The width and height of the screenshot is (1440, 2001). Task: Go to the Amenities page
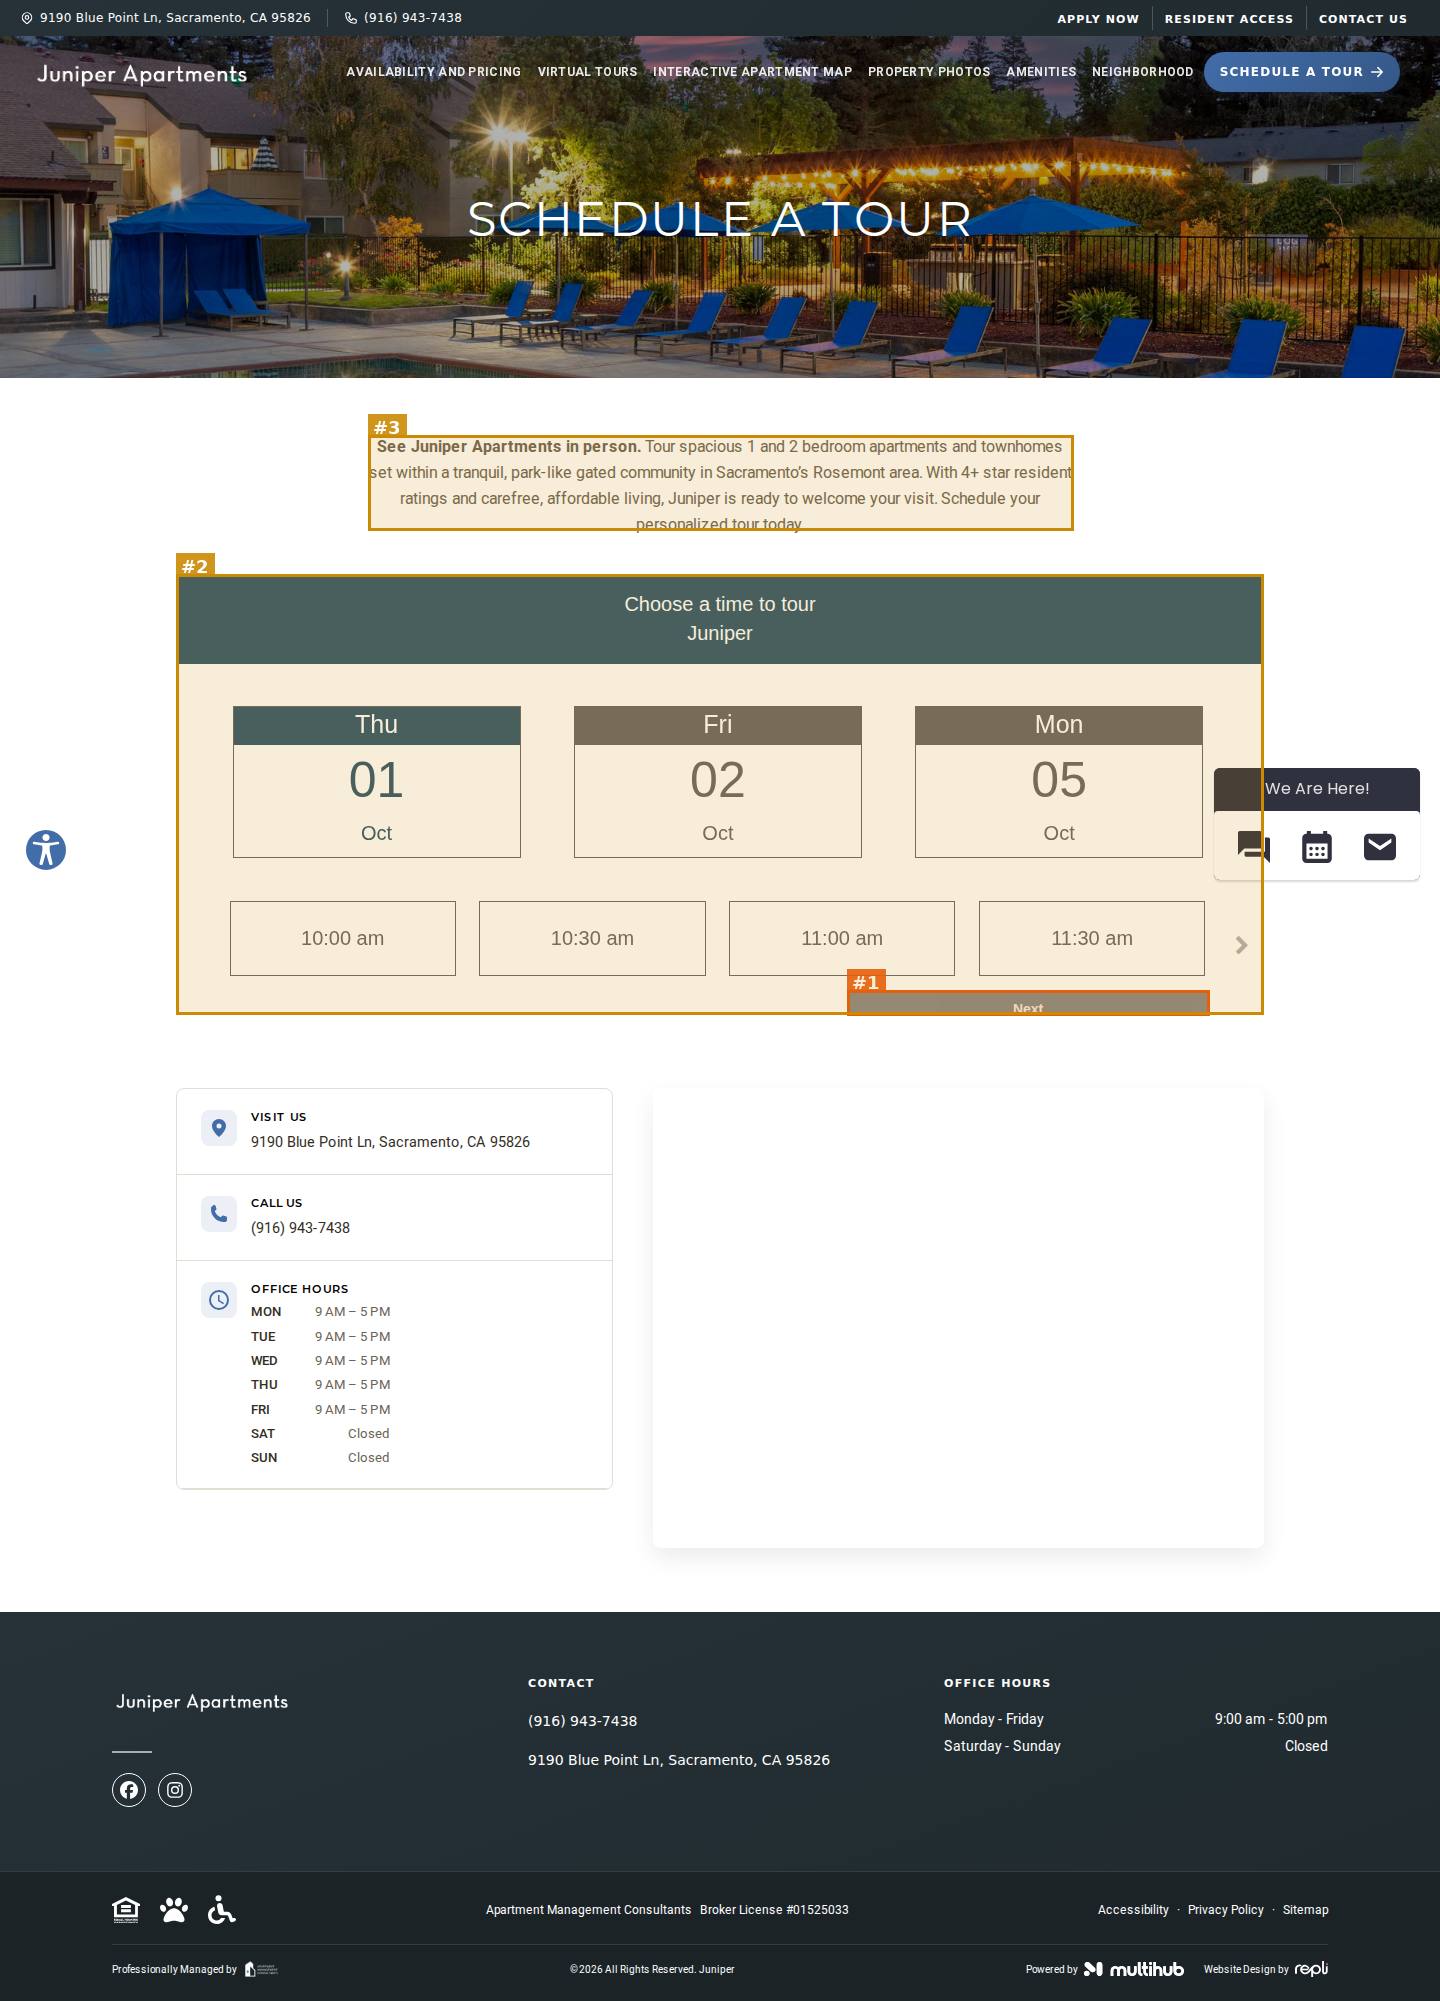click(1041, 72)
